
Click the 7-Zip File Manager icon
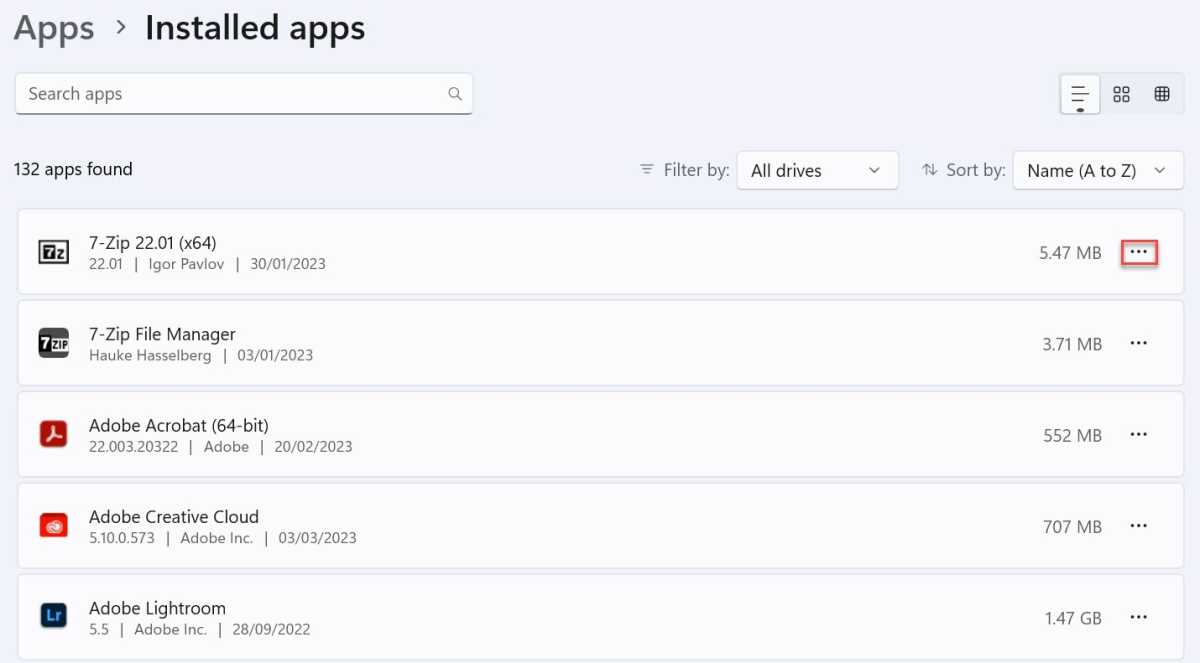coord(53,343)
